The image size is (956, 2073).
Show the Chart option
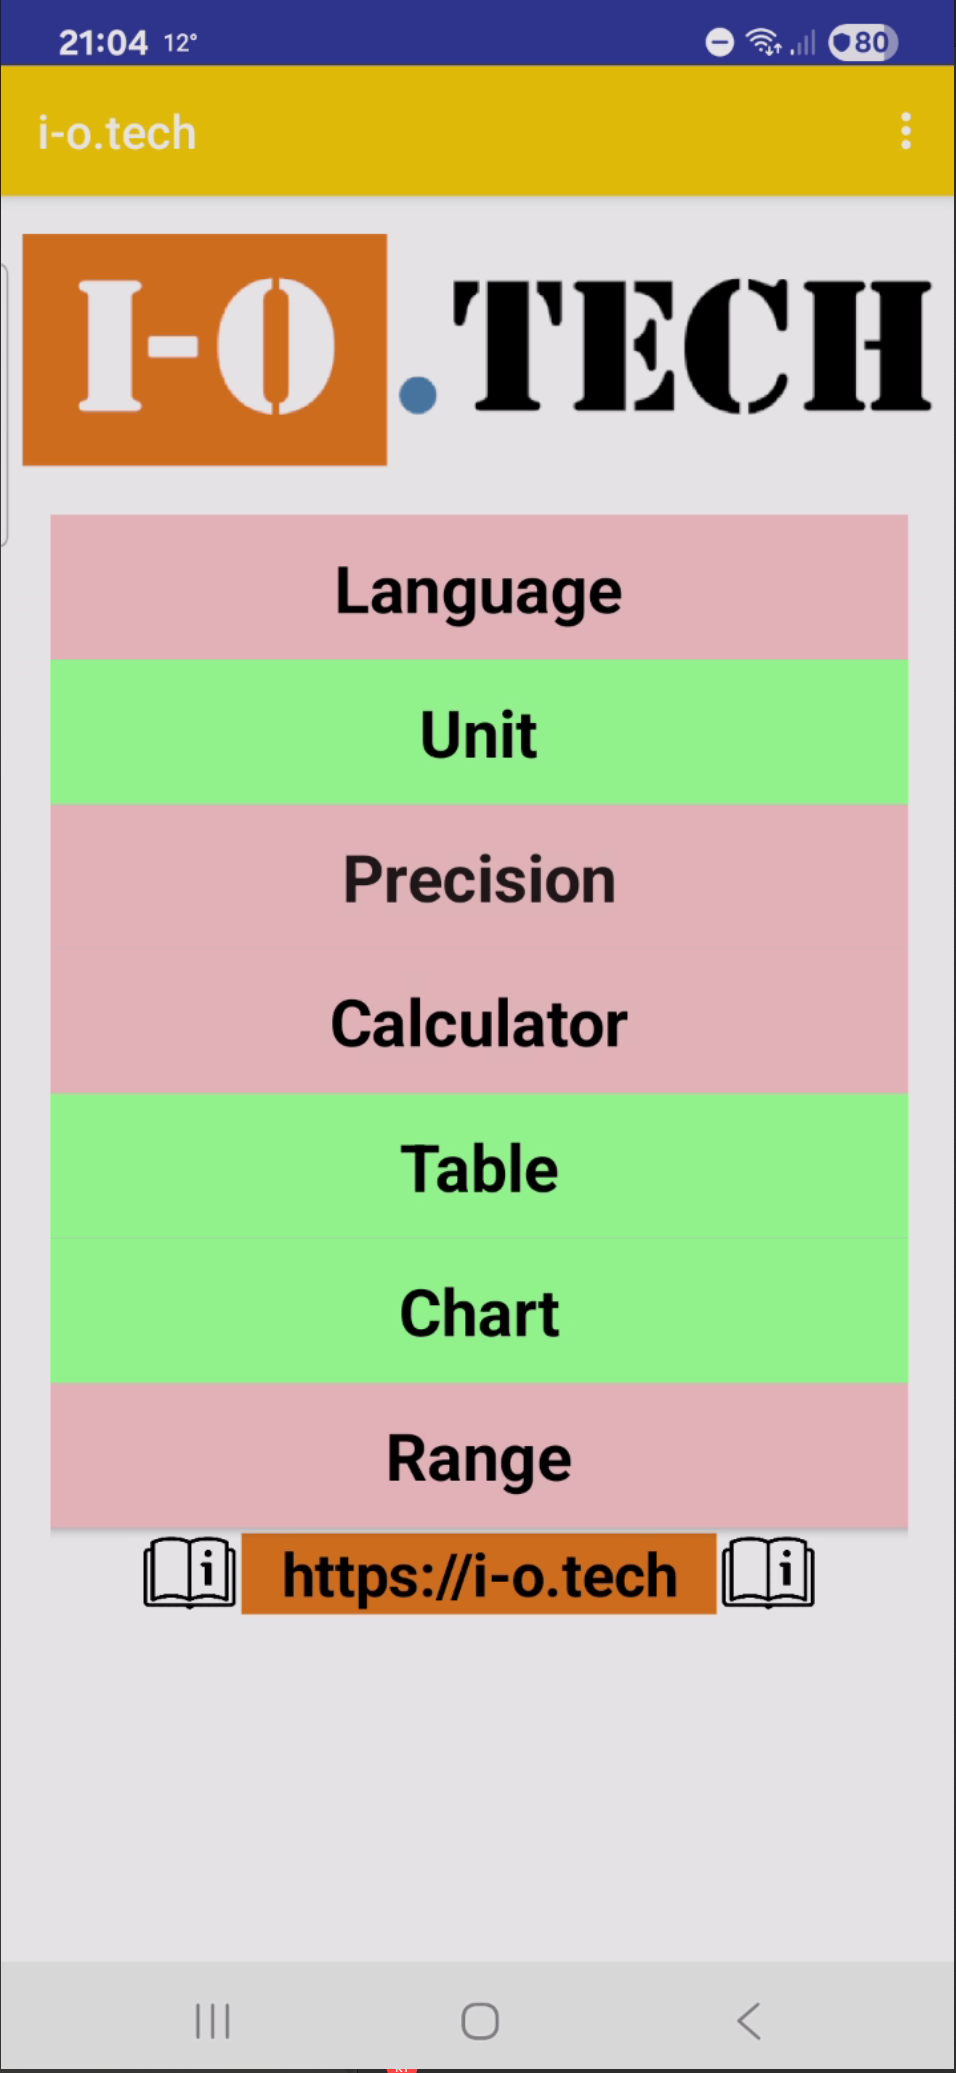479,1312
